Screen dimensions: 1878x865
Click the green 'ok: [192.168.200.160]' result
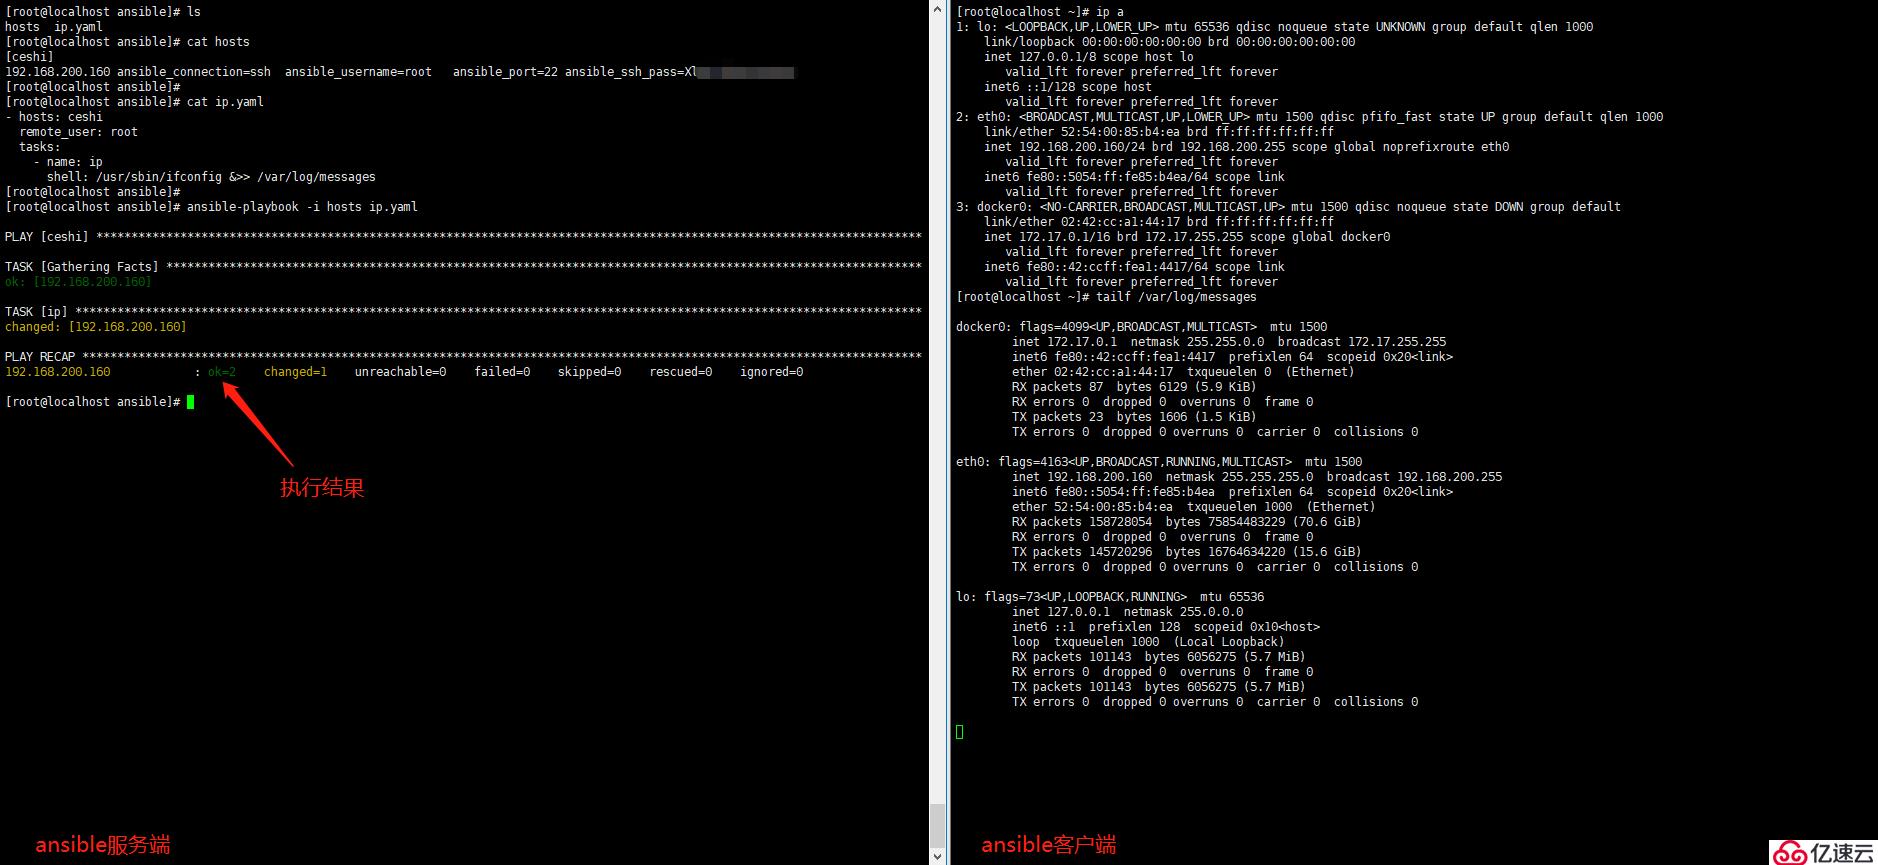[x=78, y=282]
